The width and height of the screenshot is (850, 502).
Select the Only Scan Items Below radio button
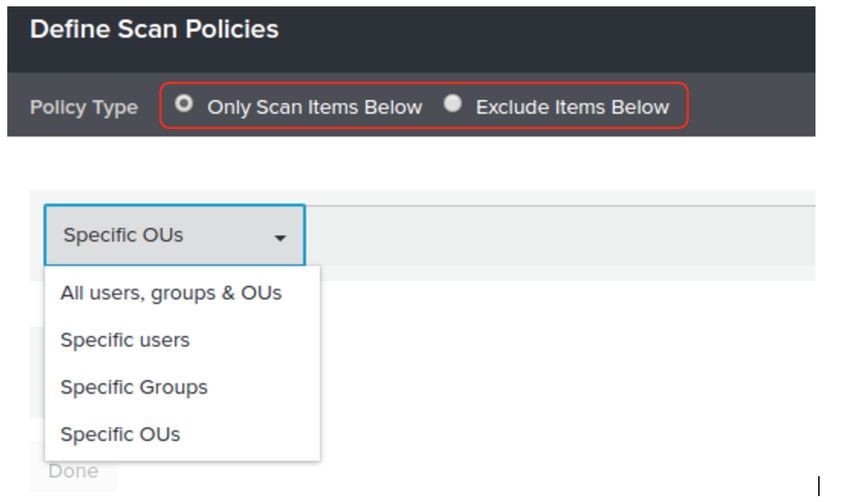[184, 103]
